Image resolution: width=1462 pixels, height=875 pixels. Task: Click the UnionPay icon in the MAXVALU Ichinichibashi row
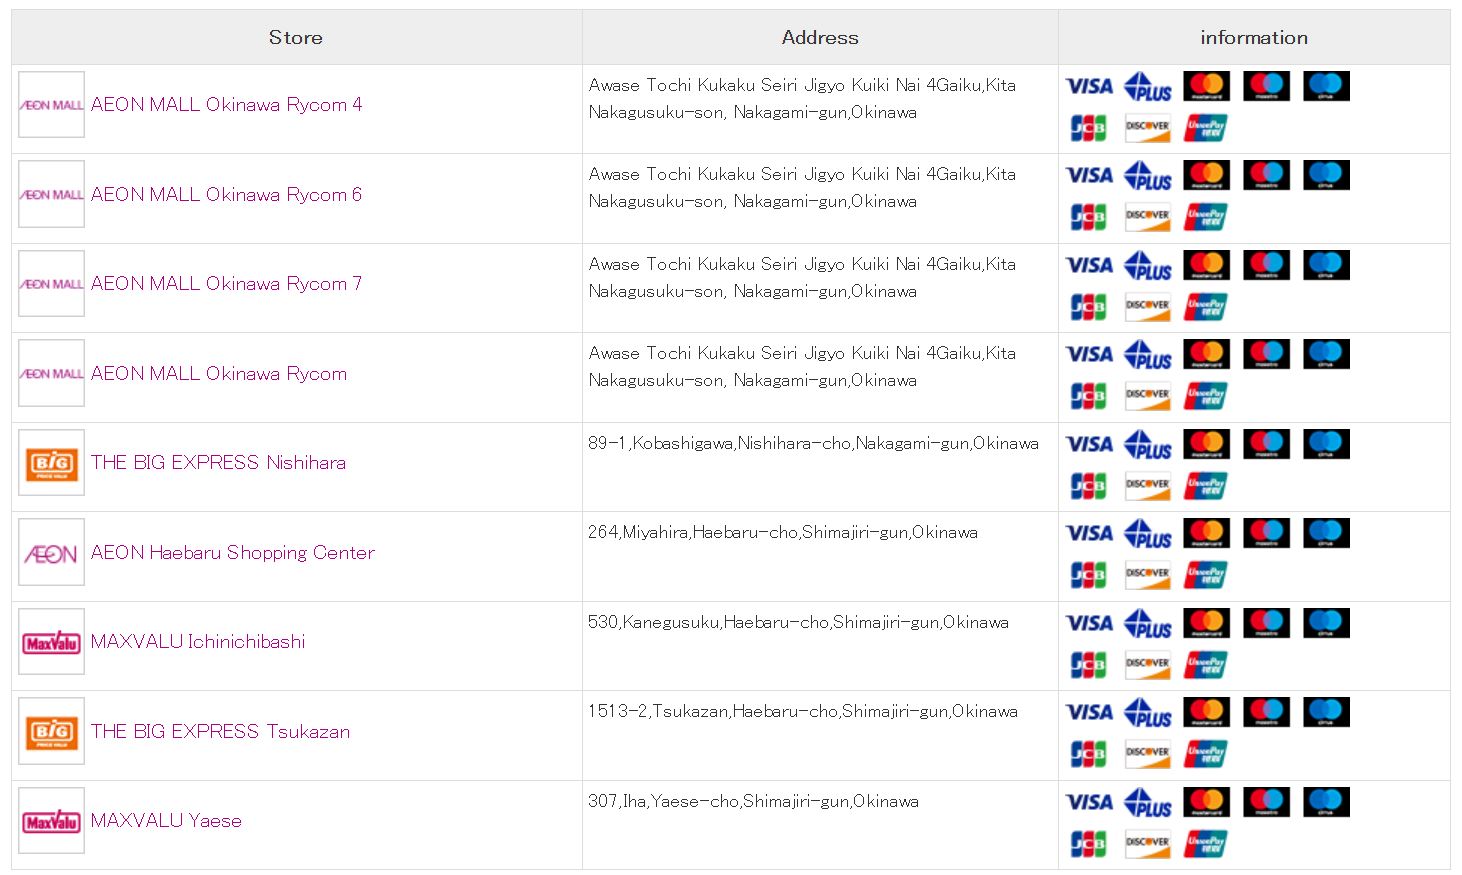[x=1206, y=665]
